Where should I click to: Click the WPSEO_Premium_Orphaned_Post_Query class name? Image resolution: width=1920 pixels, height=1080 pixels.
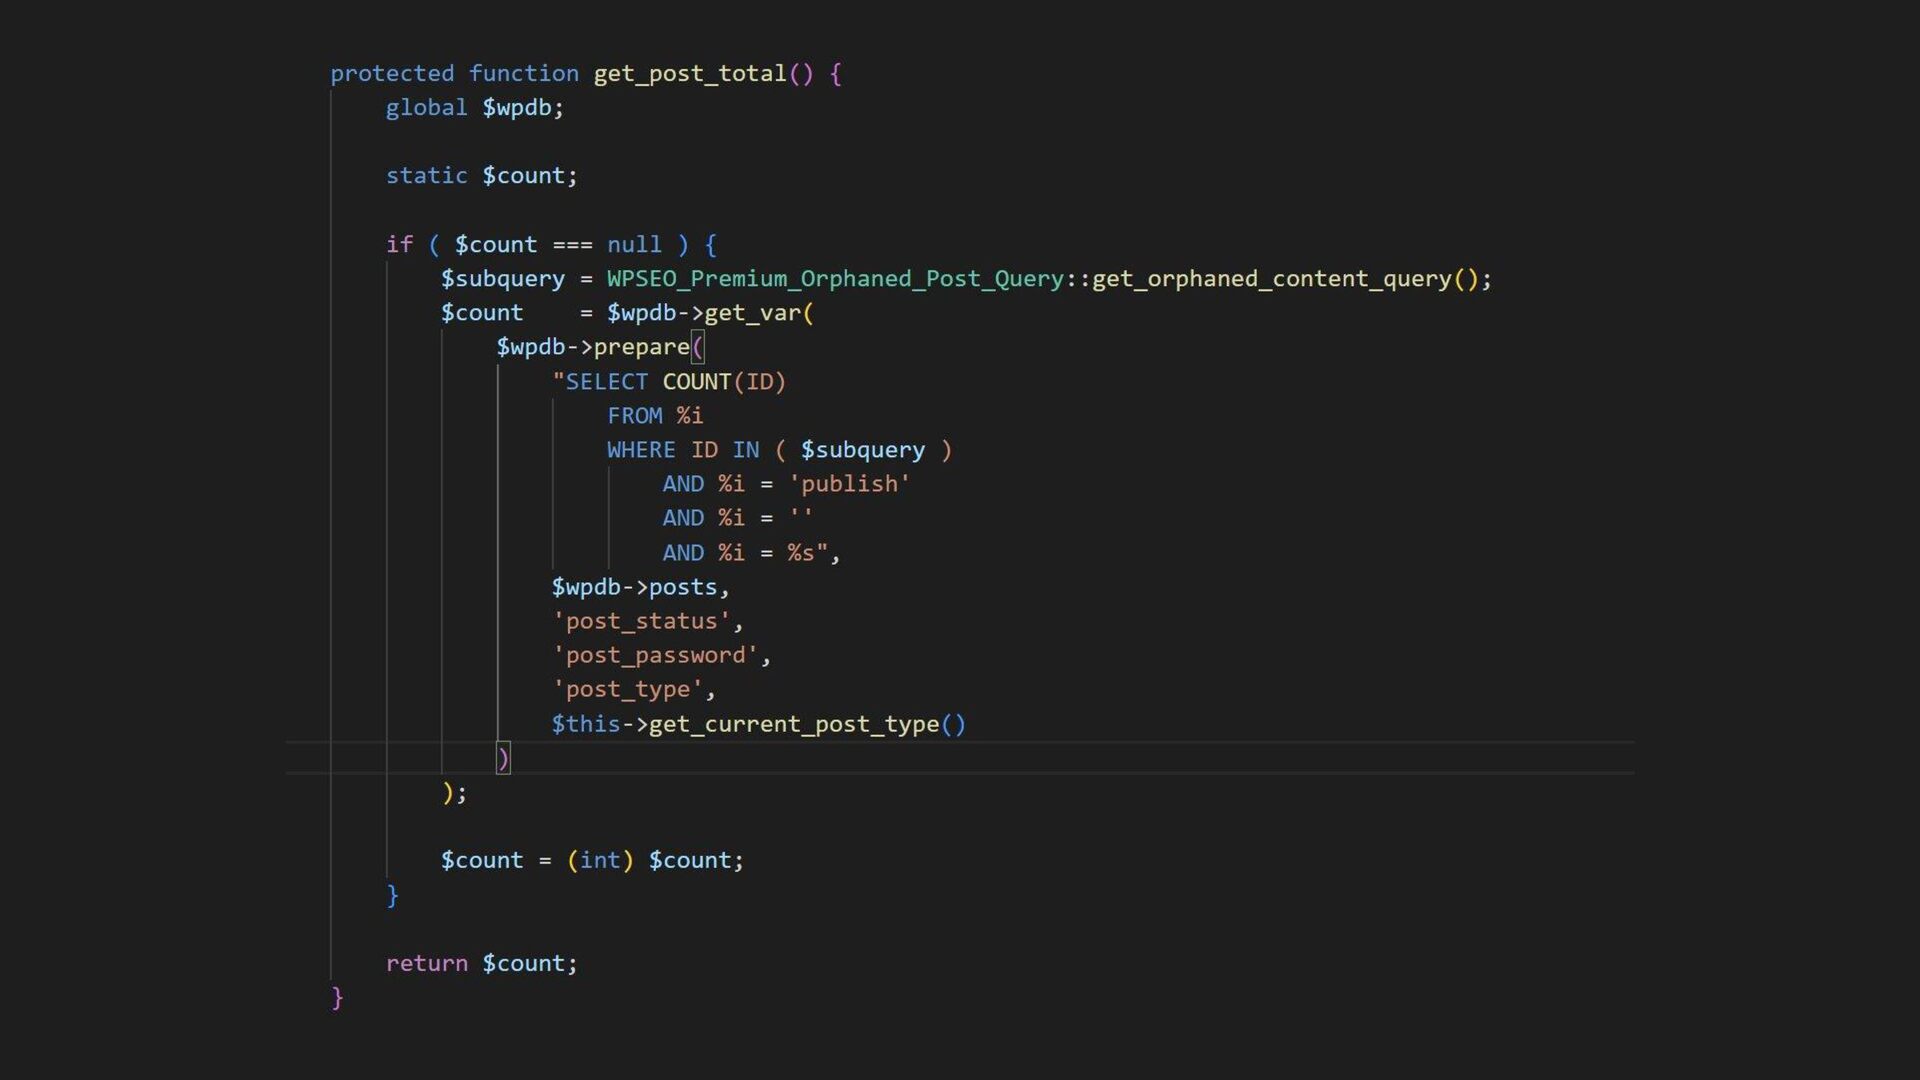835,278
